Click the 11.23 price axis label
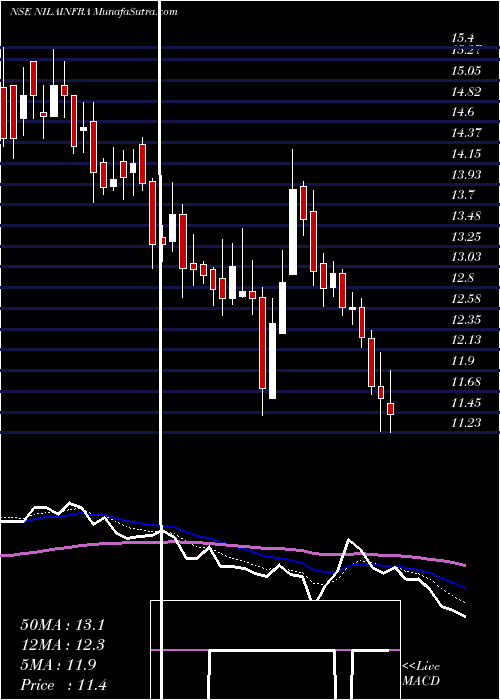This screenshot has height=700, width=500. click(x=467, y=423)
